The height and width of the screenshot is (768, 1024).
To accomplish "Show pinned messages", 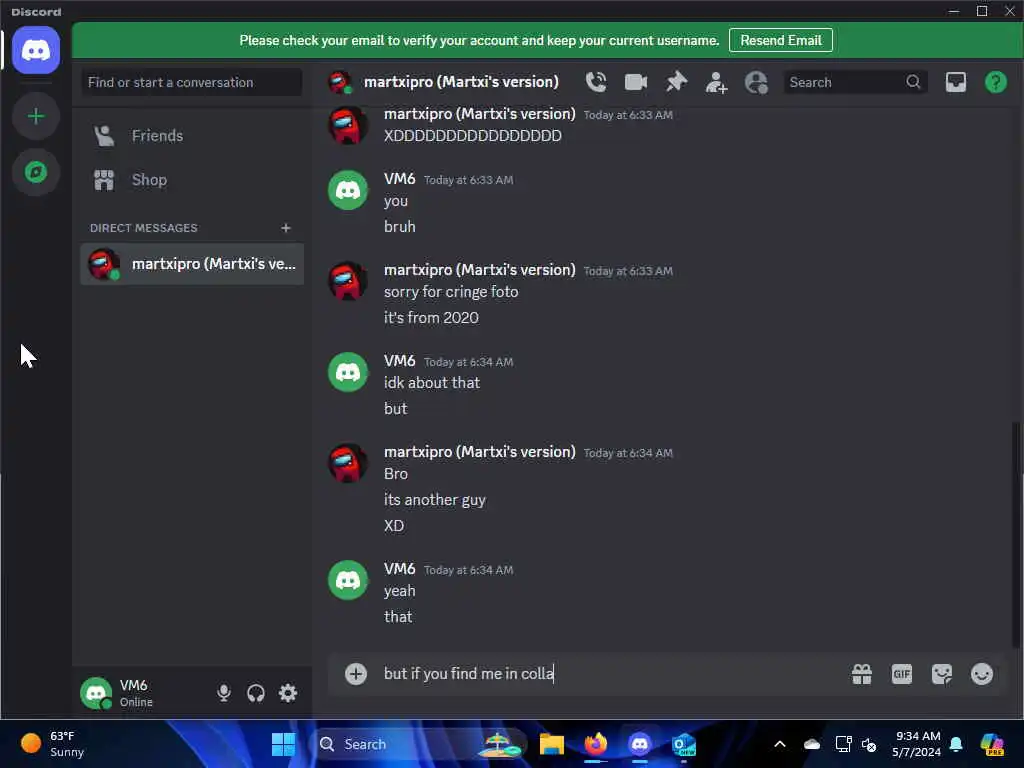I will pos(676,82).
